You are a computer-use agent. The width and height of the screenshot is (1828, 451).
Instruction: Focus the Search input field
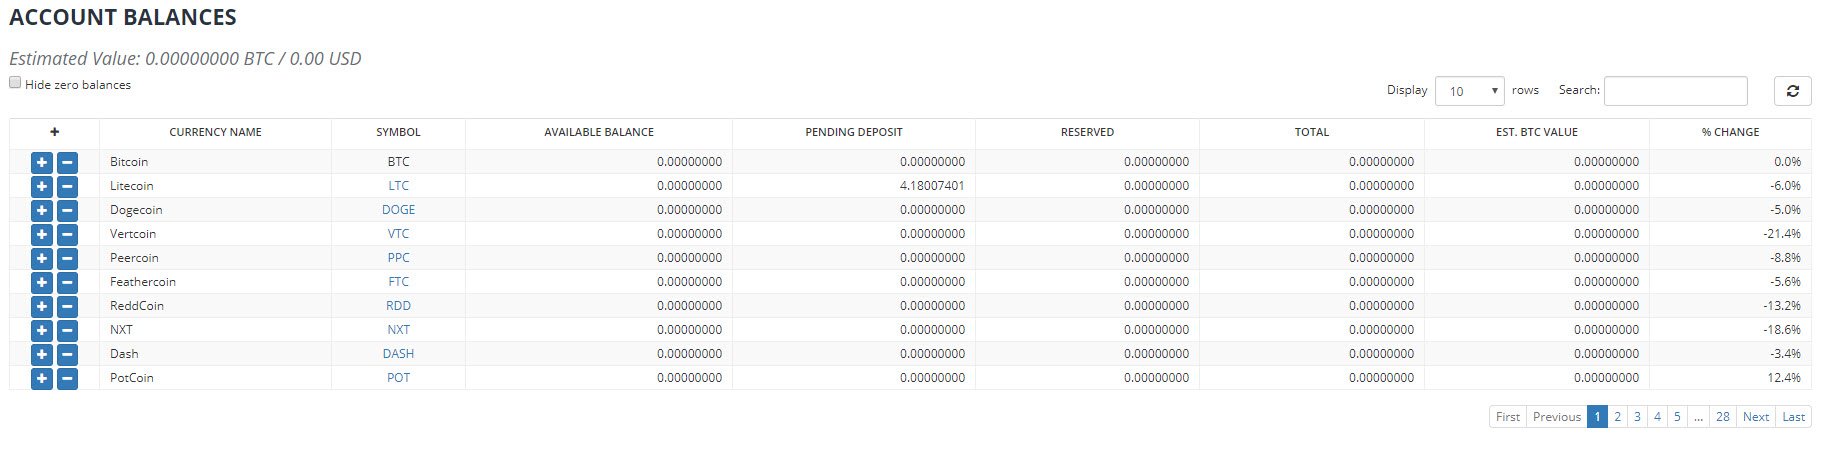(x=1675, y=91)
